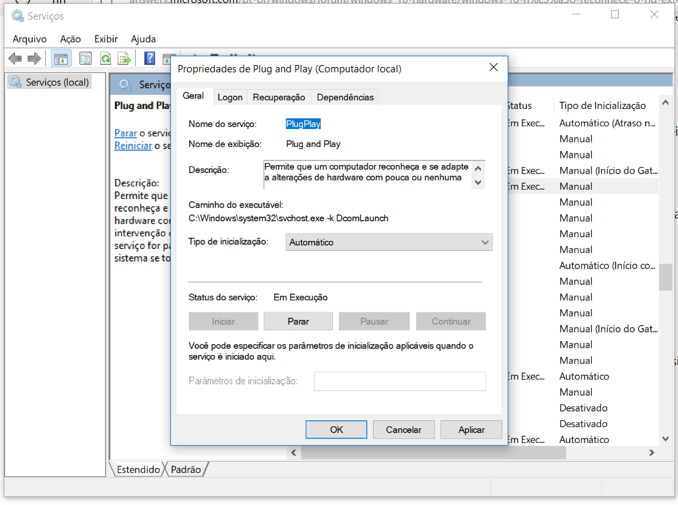The height and width of the screenshot is (505, 678).
Task: Click the Continuar button
Action: pyautogui.click(x=451, y=321)
